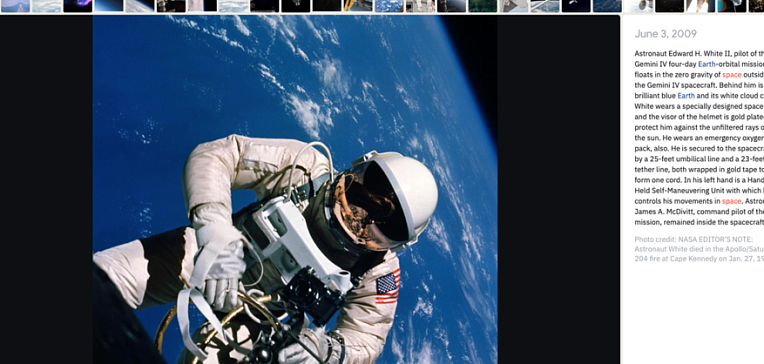Click the main astronaut spacewalk photo
The width and height of the screenshot is (764, 364).
point(295,190)
